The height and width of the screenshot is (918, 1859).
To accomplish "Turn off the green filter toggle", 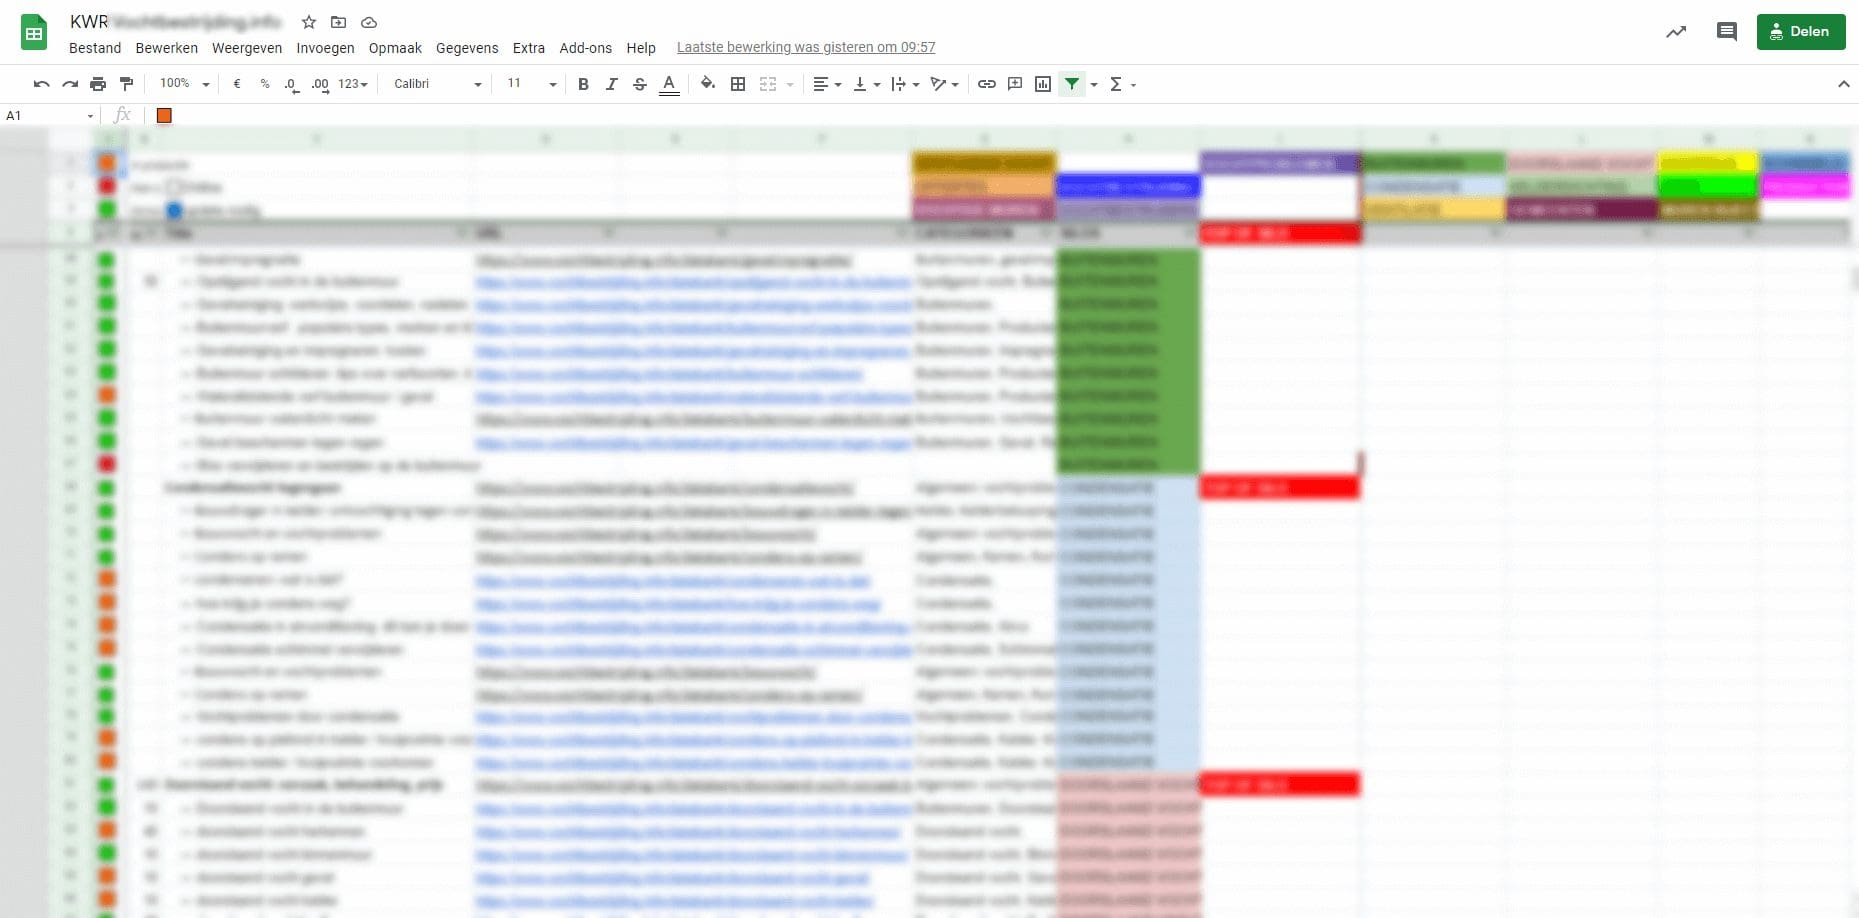I will [x=1072, y=84].
